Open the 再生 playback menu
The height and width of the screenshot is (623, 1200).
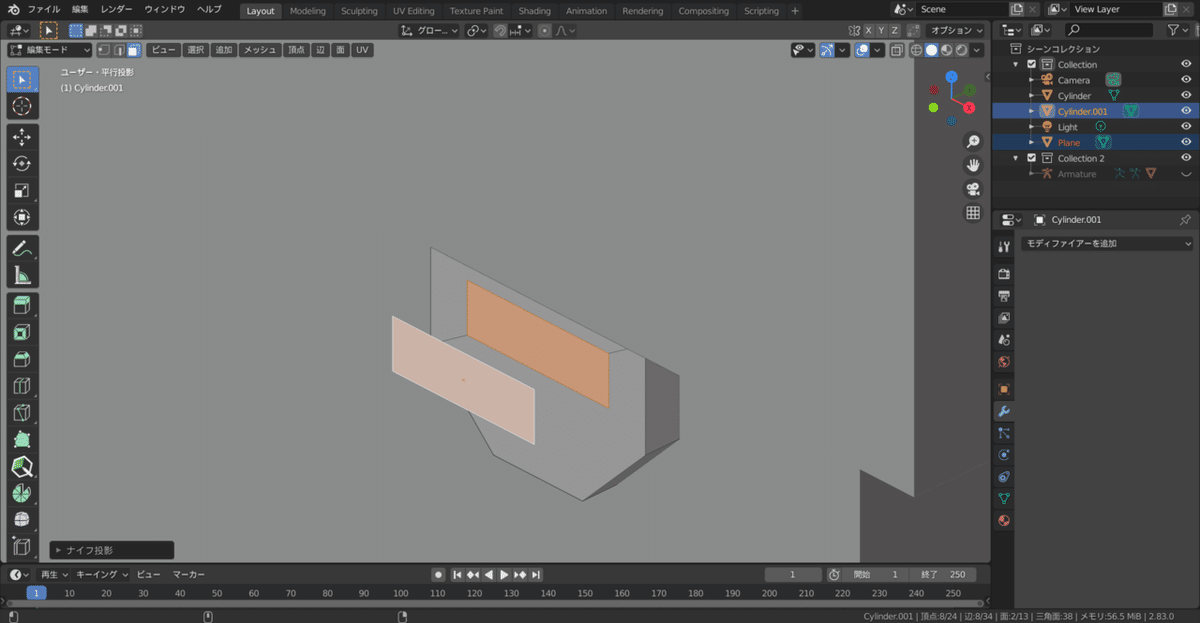coord(53,574)
